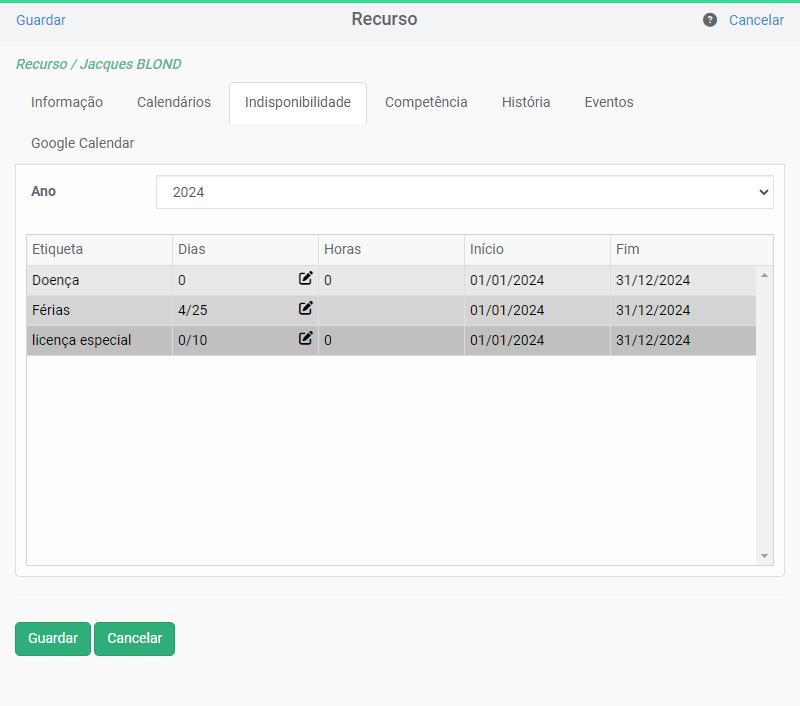Edit days for the Doença row
The width and height of the screenshot is (800, 706).
(305, 278)
